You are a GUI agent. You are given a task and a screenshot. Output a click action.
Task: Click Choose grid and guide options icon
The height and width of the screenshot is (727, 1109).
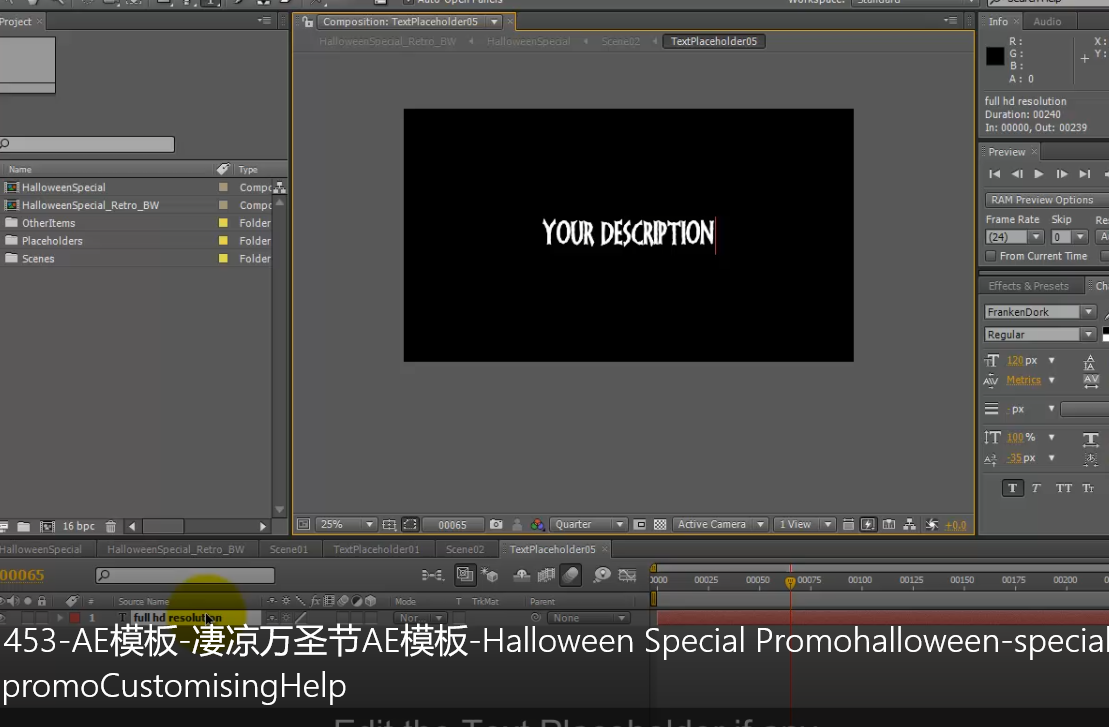click(x=389, y=524)
